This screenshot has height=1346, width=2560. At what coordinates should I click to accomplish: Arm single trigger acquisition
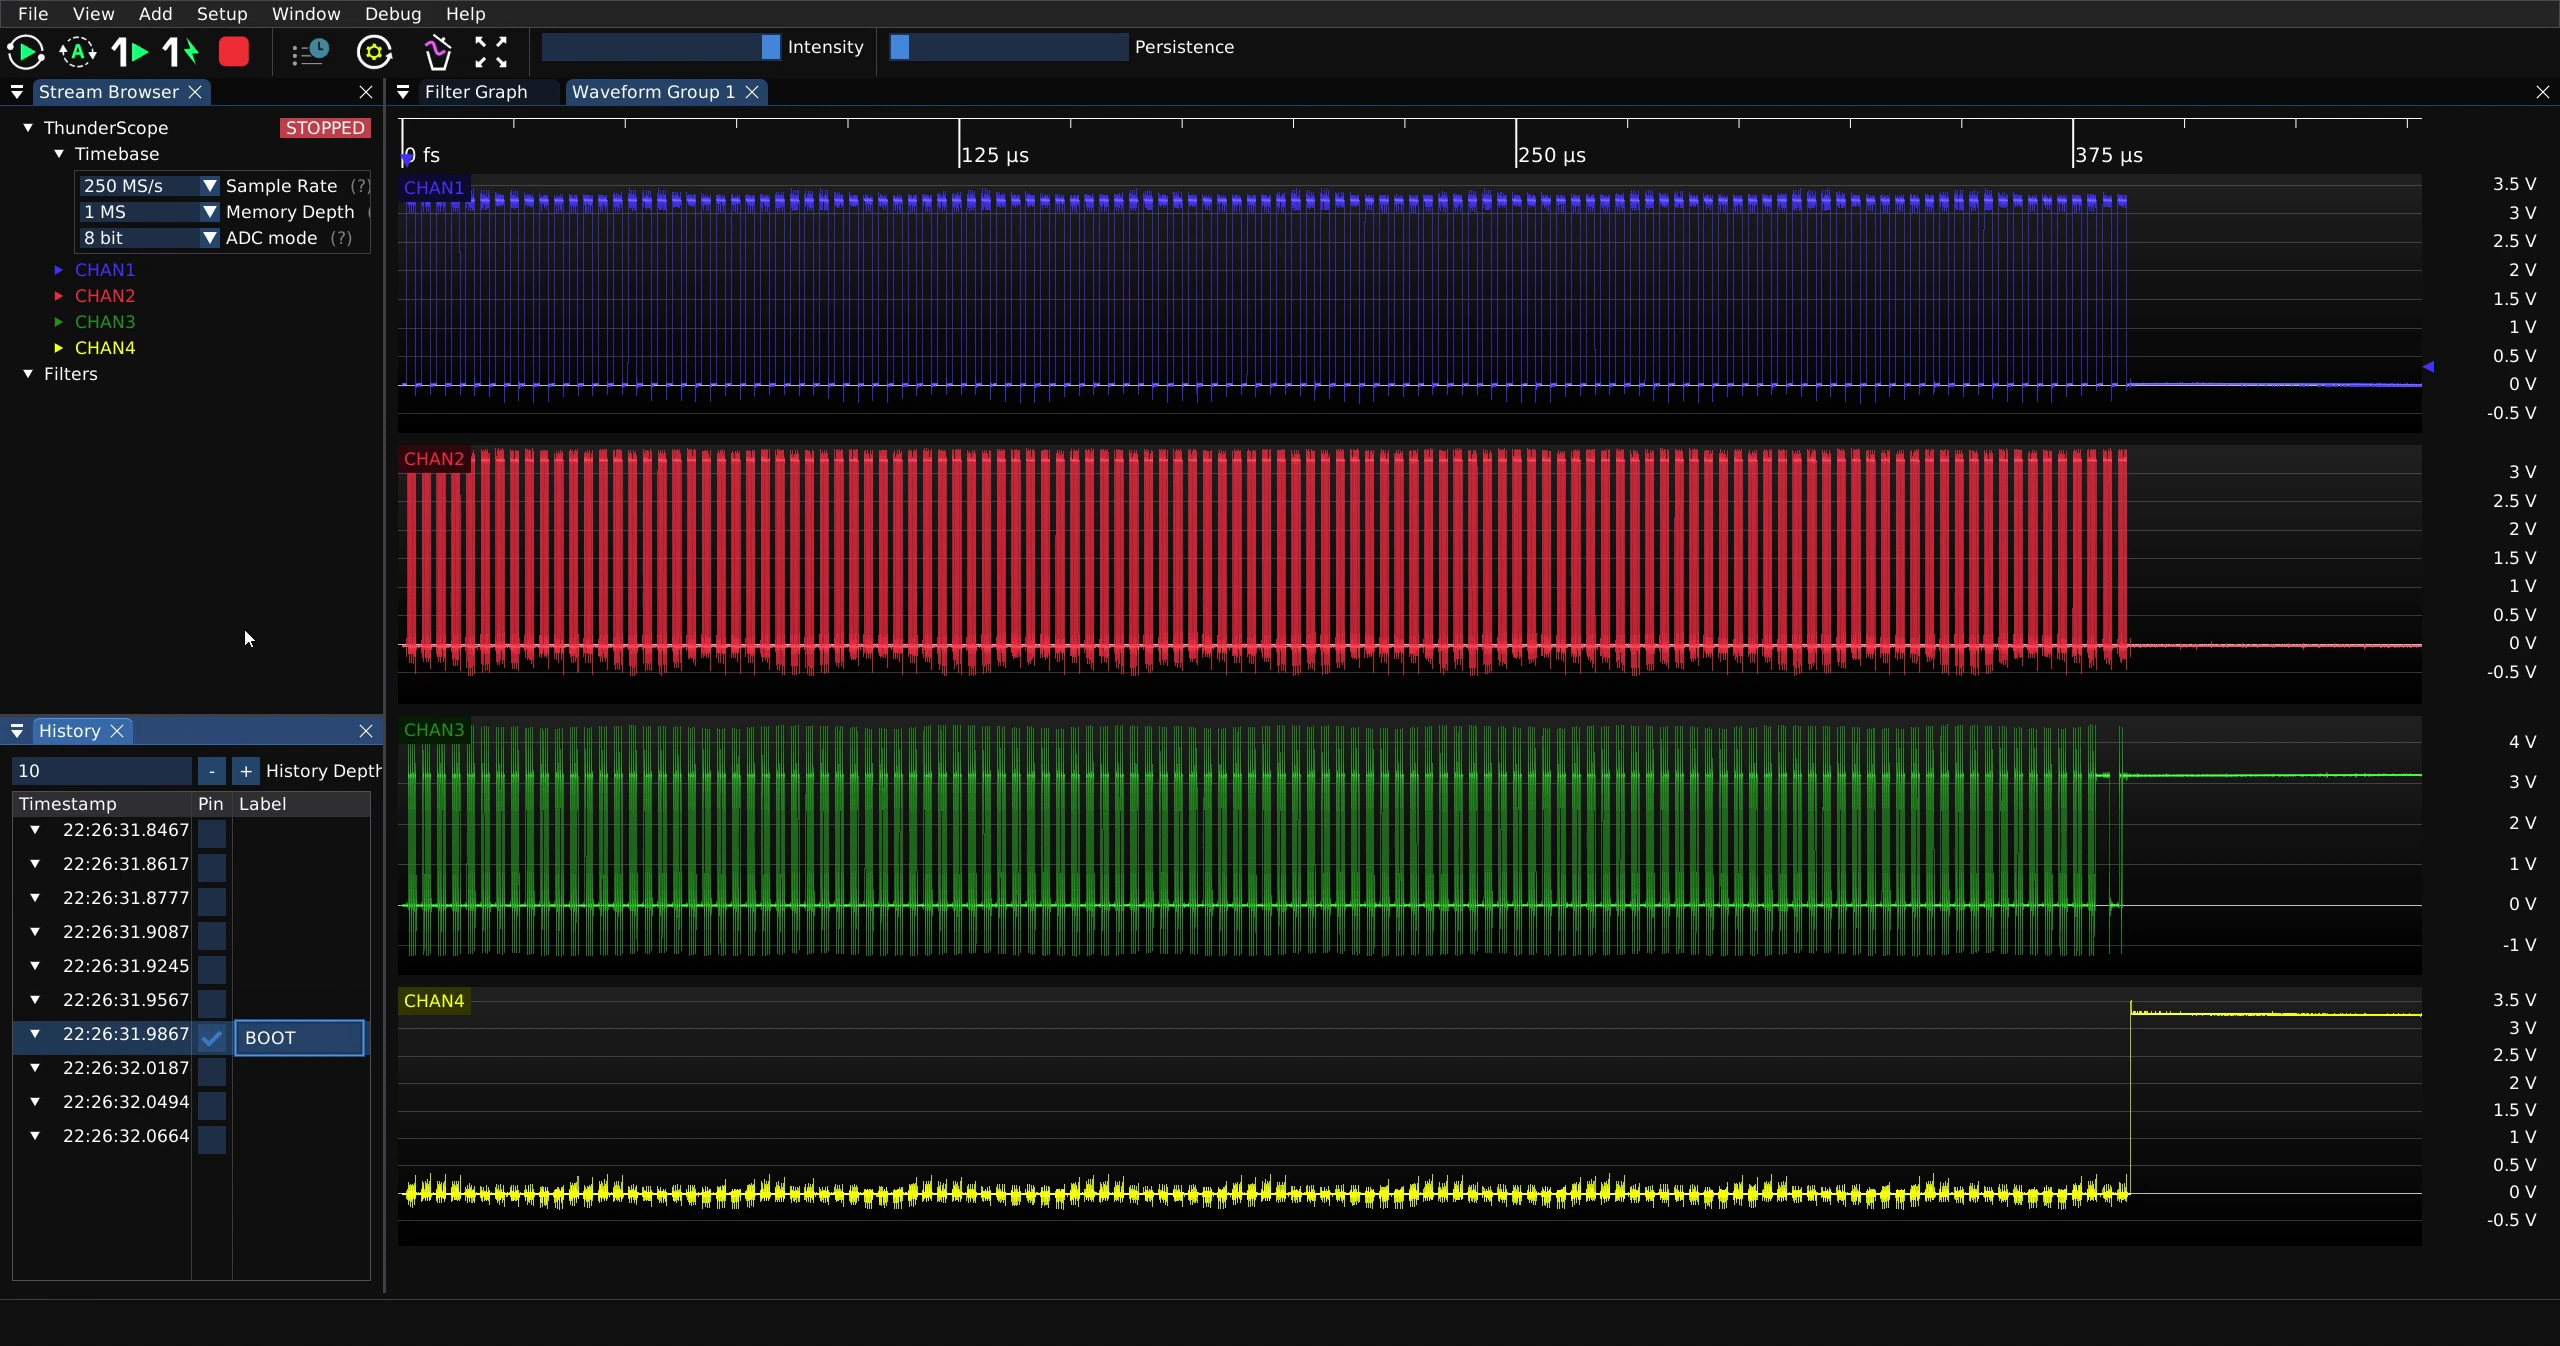tap(130, 52)
